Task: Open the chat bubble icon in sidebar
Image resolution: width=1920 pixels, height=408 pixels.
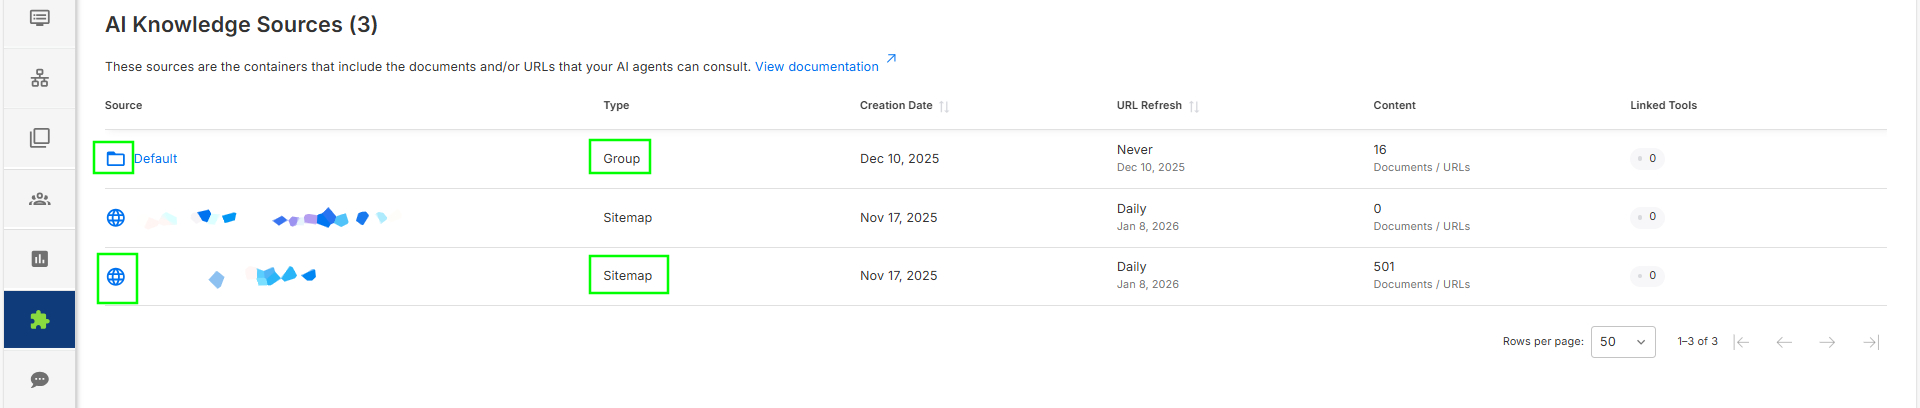Action: click(40, 380)
